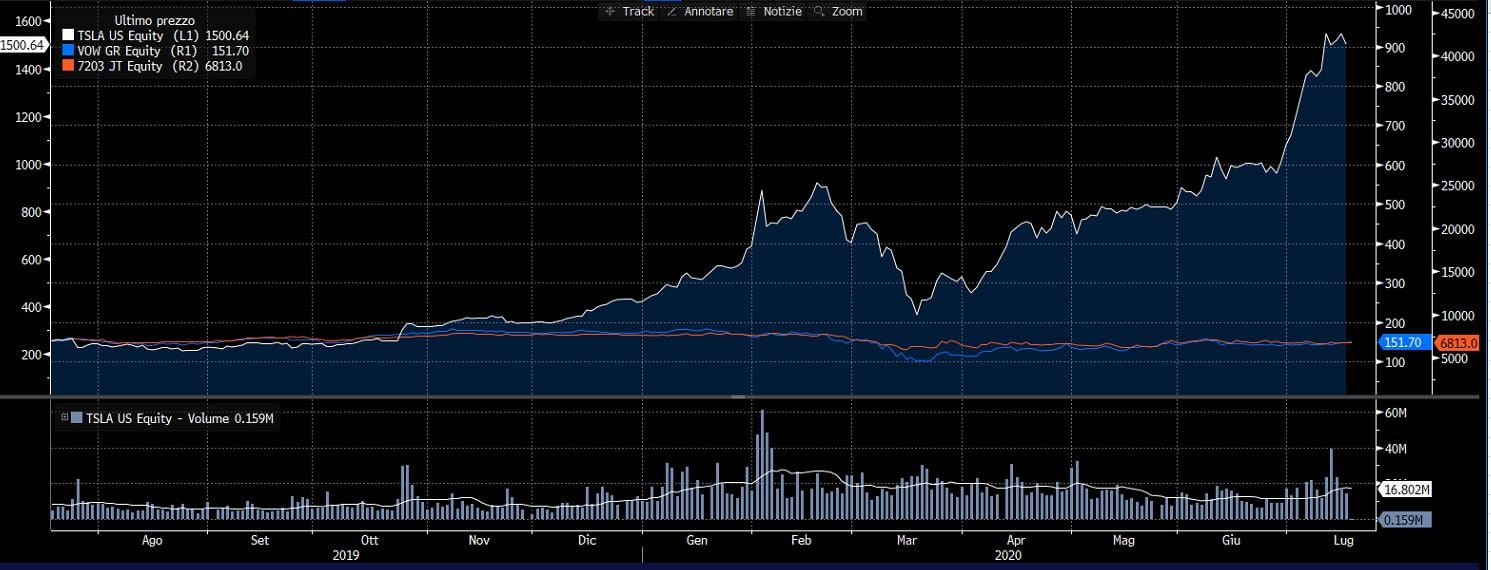The height and width of the screenshot is (570, 1491).
Task: Click the Volume series color square
Action: pos(78,418)
